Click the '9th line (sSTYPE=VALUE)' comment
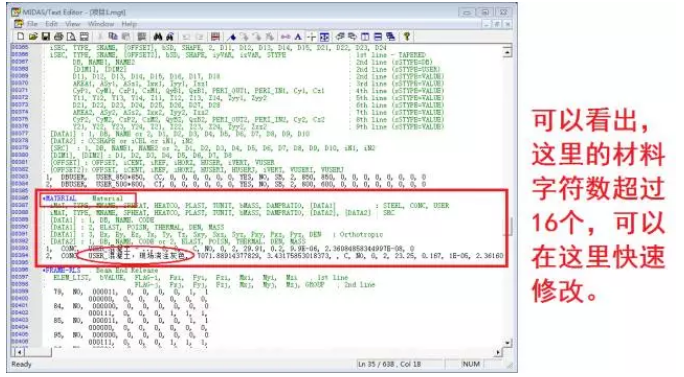The image size is (684, 377). [x=400, y=127]
